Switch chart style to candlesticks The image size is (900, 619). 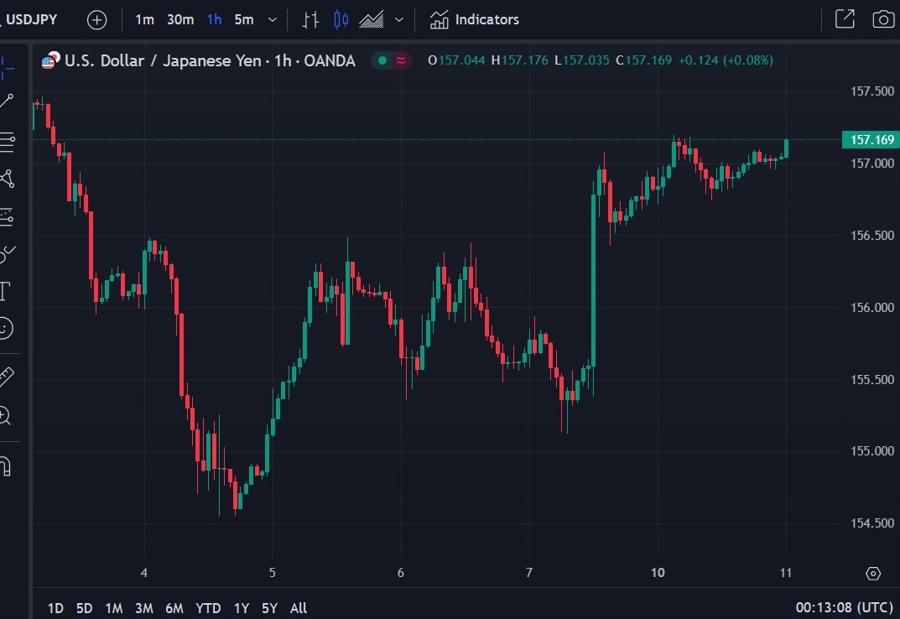(341, 19)
